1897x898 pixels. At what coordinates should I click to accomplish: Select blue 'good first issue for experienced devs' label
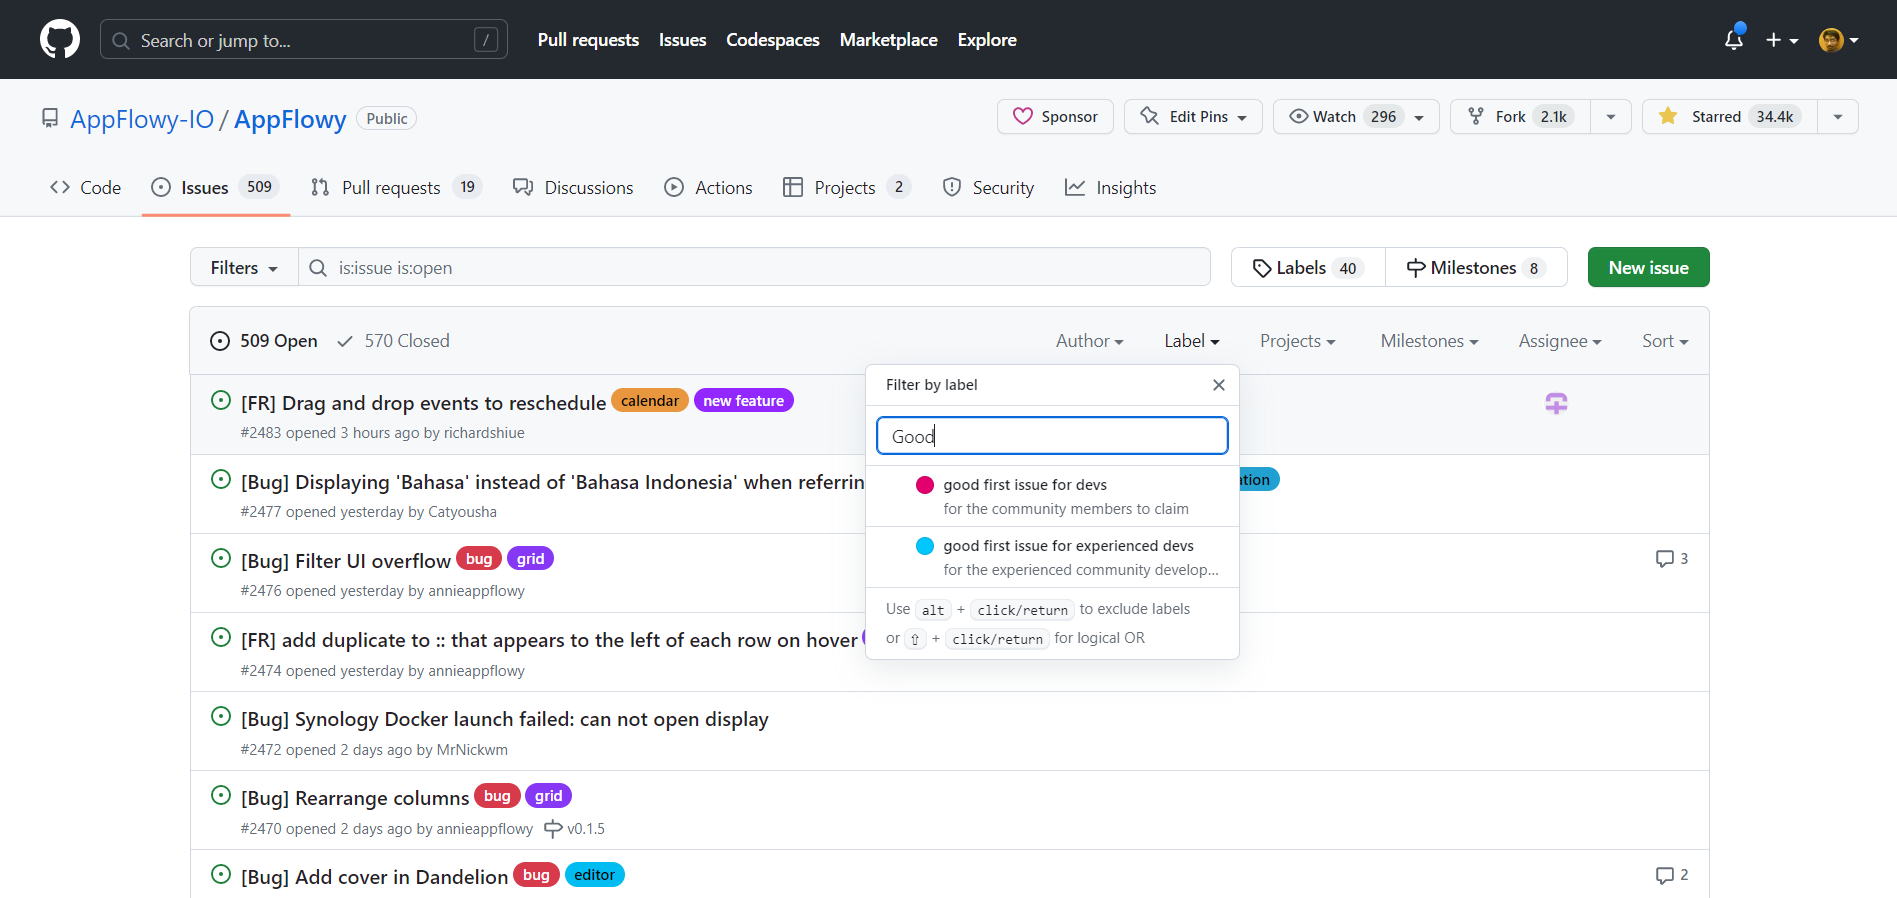click(x=1052, y=557)
